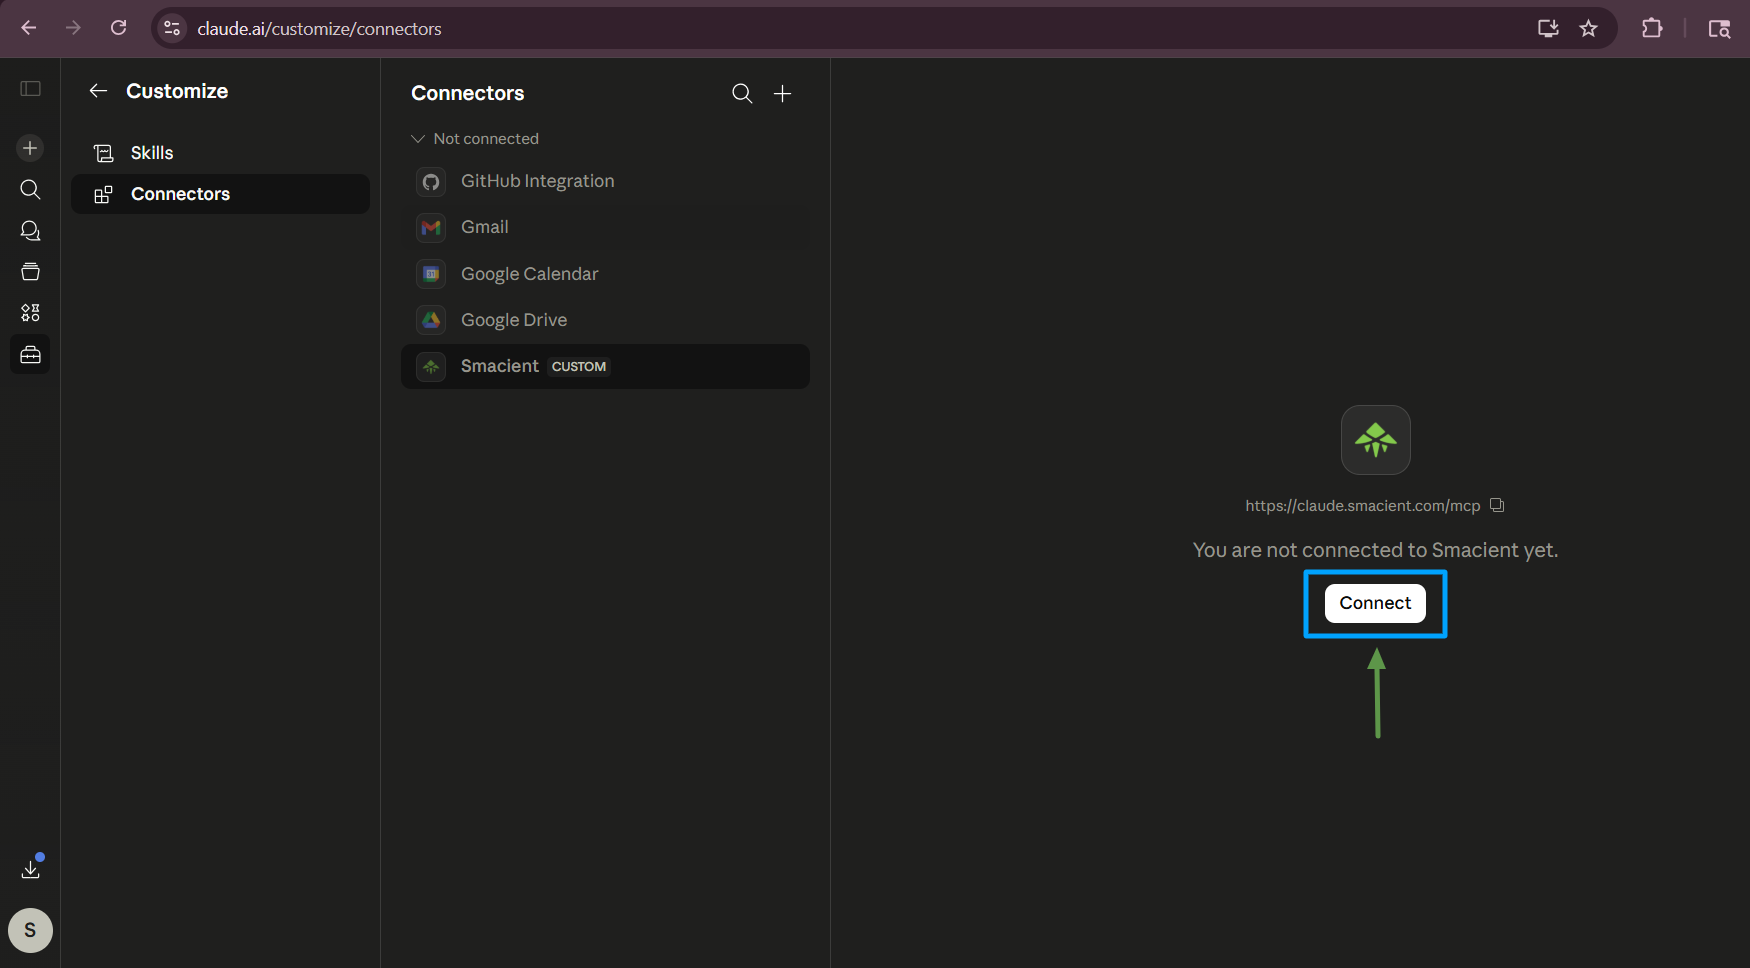The width and height of the screenshot is (1750, 968).
Task: Click the CUSTOM badge next to Smacient
Action: (x=579, y=367)
